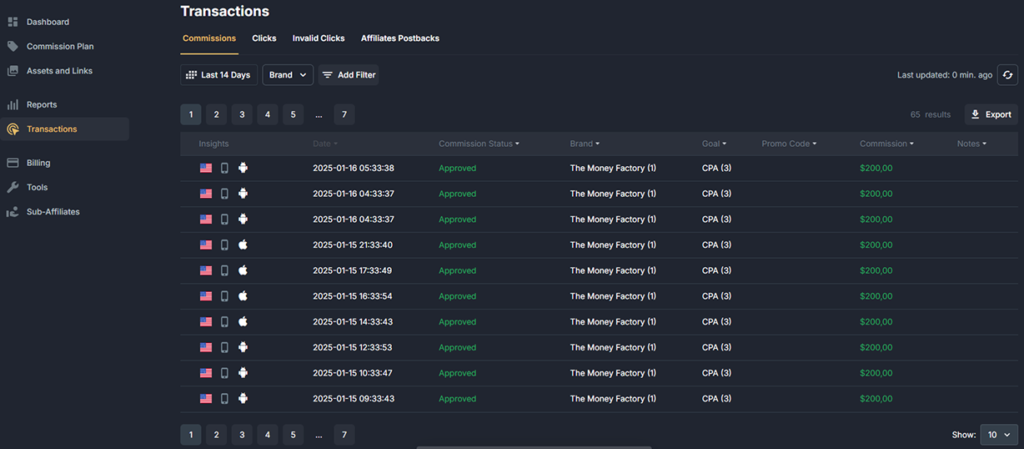The image size is (1024, 449).
Task: Open the Brand filter dropdown
Action: (288, 75)
